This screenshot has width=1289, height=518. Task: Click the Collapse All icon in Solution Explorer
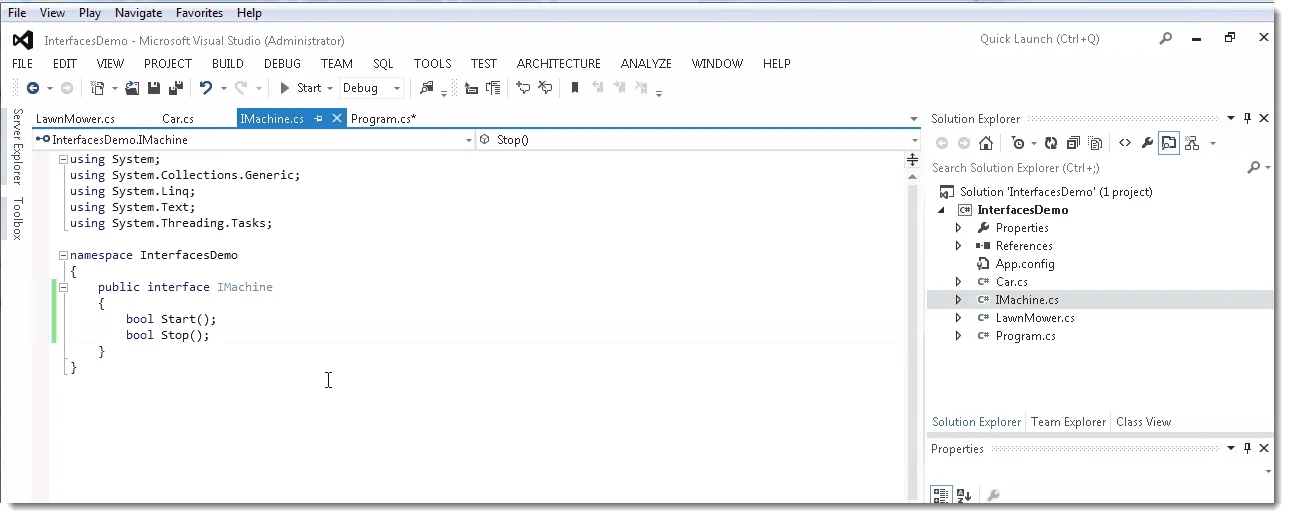tap(1073, 143)
